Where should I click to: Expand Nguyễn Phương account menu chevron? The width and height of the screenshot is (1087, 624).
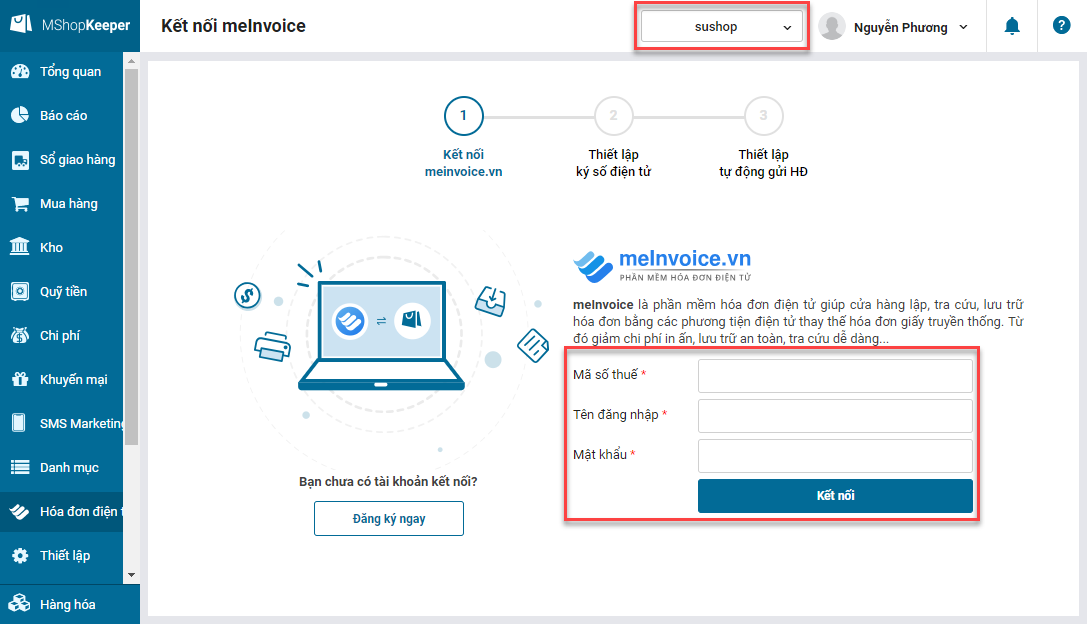pyautogui.click(x=964, y=27)
